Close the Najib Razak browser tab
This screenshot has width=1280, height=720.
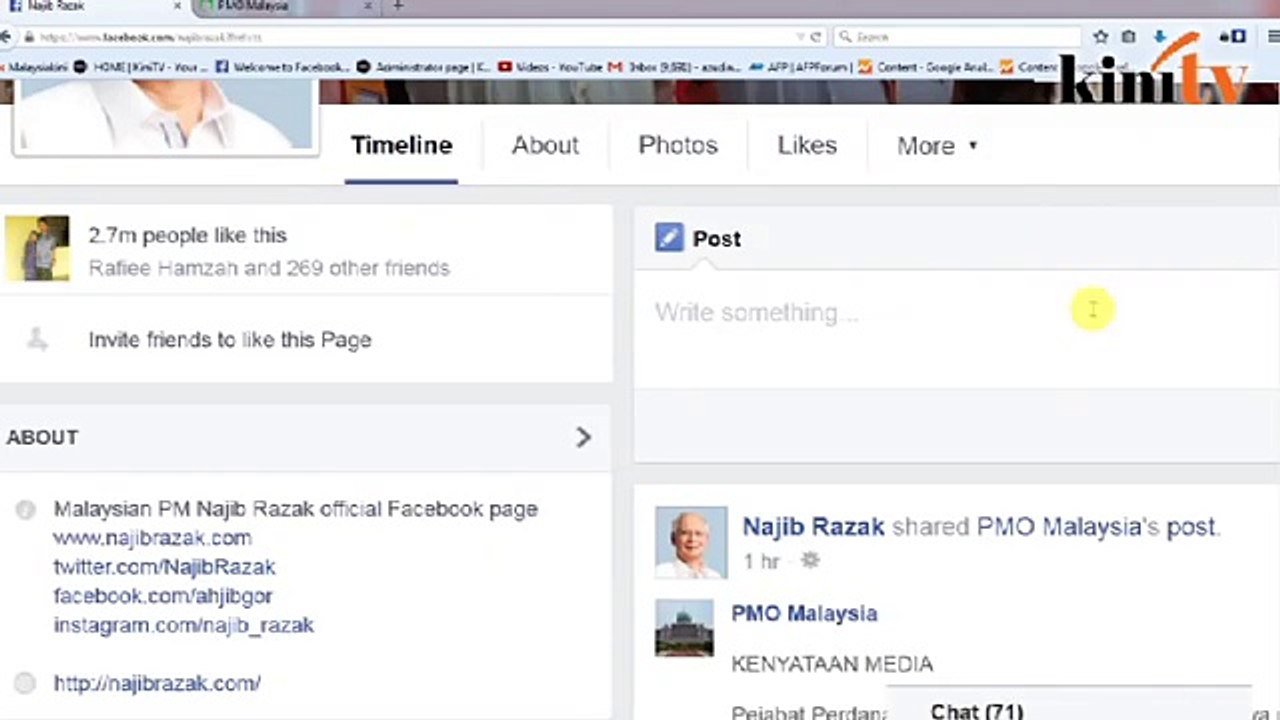click(x=178, y=6)
